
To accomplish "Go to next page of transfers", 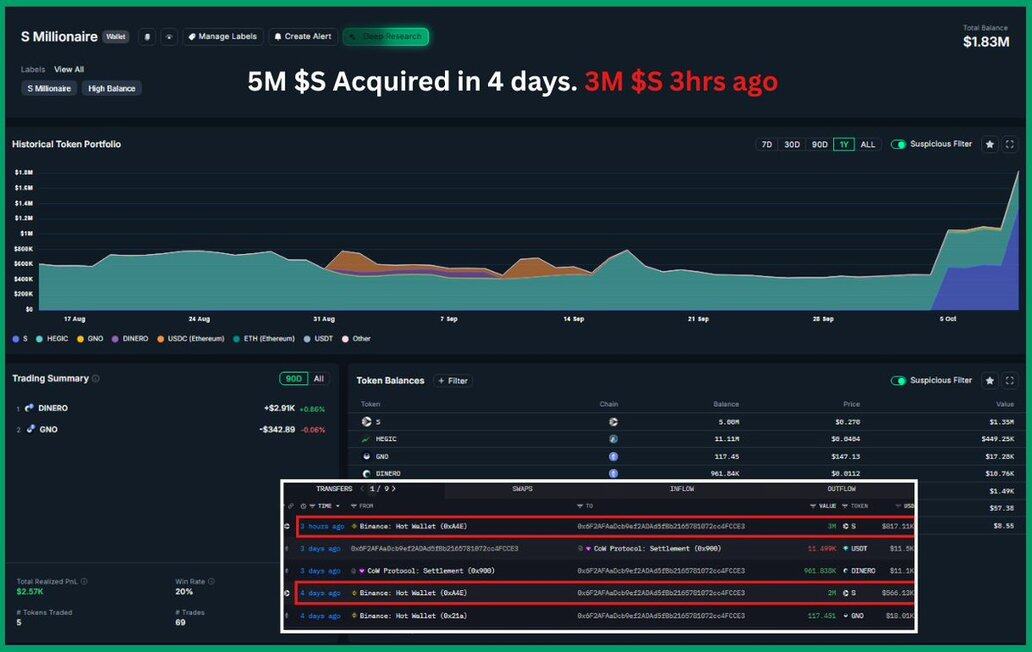I will point(394,489).
